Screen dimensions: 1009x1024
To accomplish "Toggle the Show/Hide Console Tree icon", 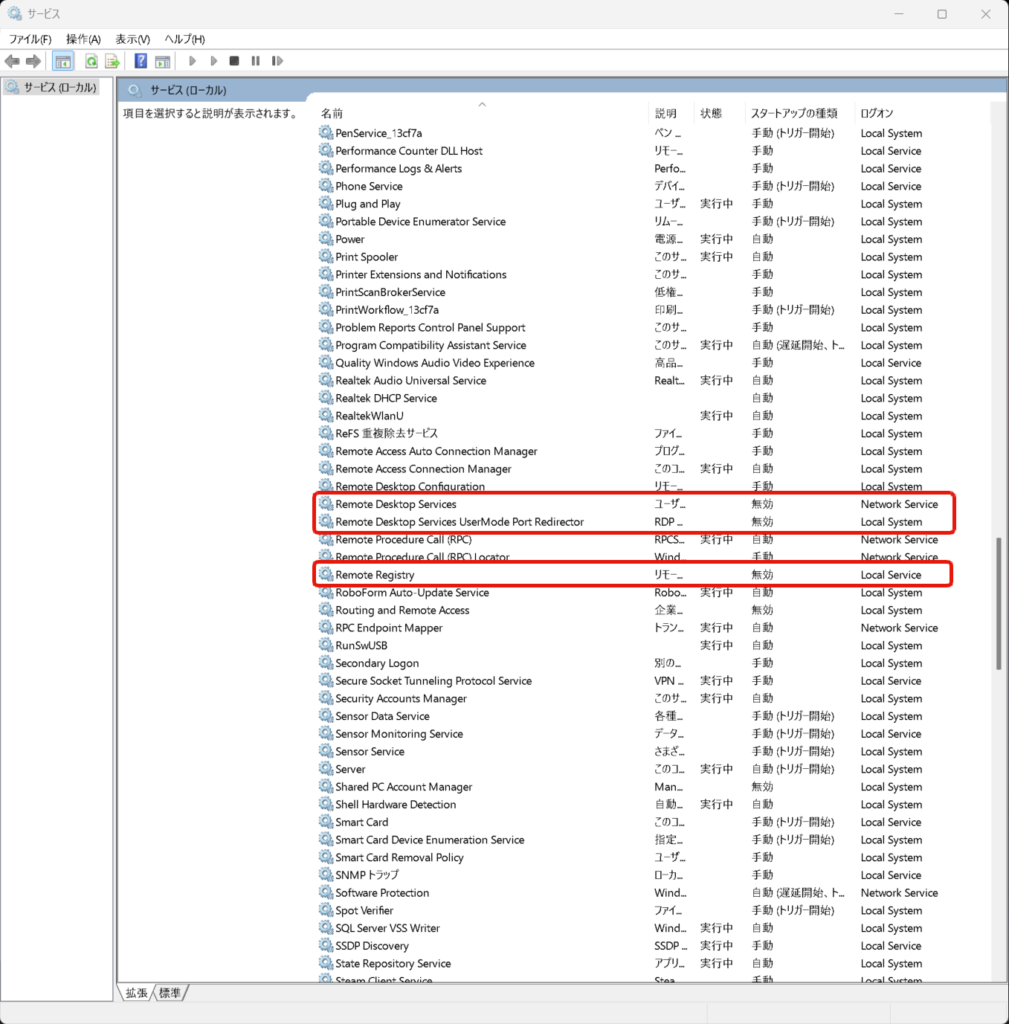I will (63, 61).
